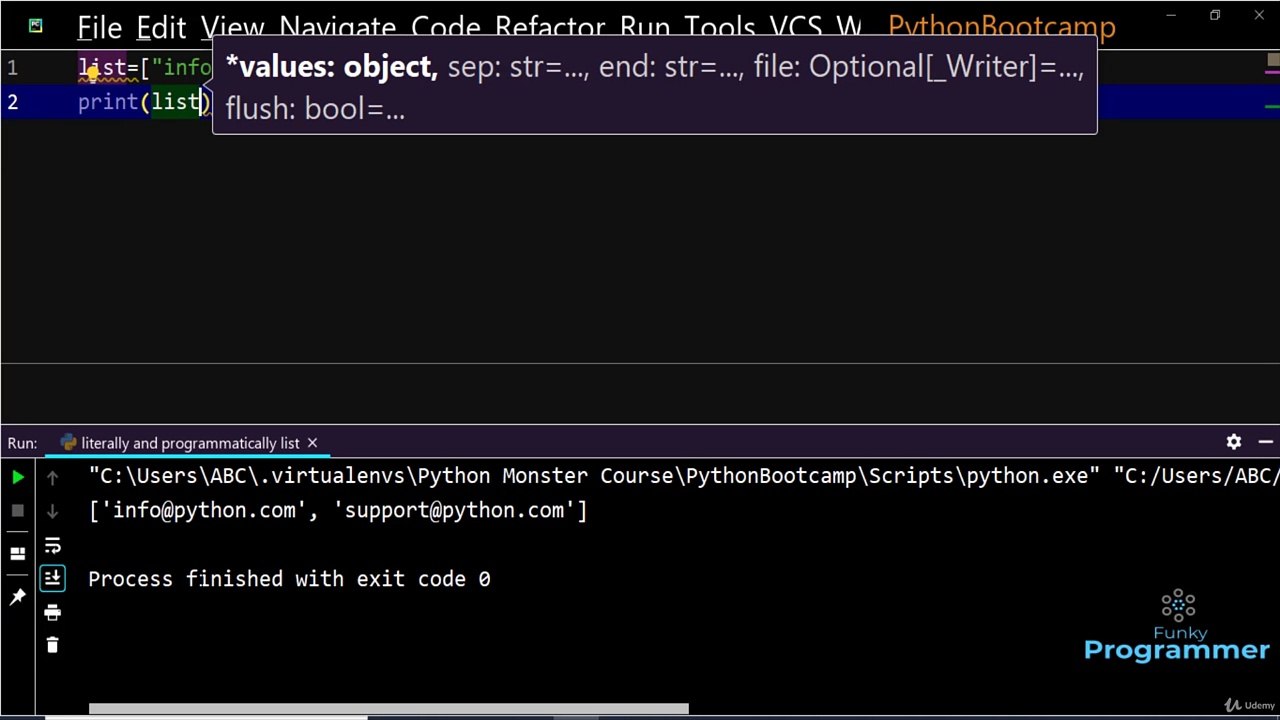Click the output line with 'info@python.com'
Screen dimensions: 1280x720
click(x=338, y=510)
